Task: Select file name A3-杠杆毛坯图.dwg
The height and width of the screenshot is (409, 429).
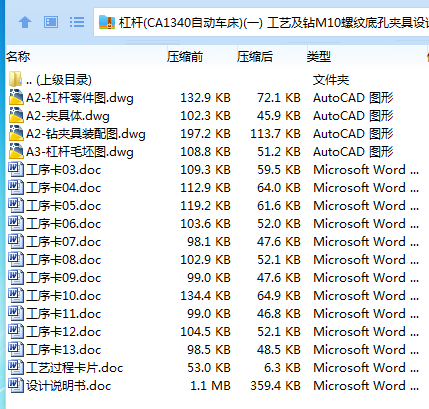Action: (80, 152)
